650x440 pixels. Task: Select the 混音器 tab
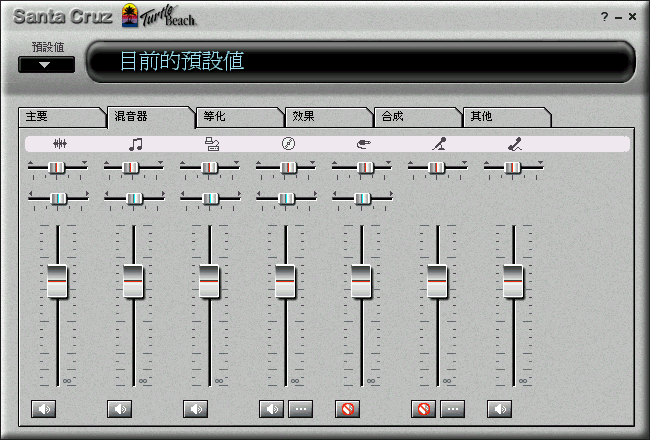point(150,117)
